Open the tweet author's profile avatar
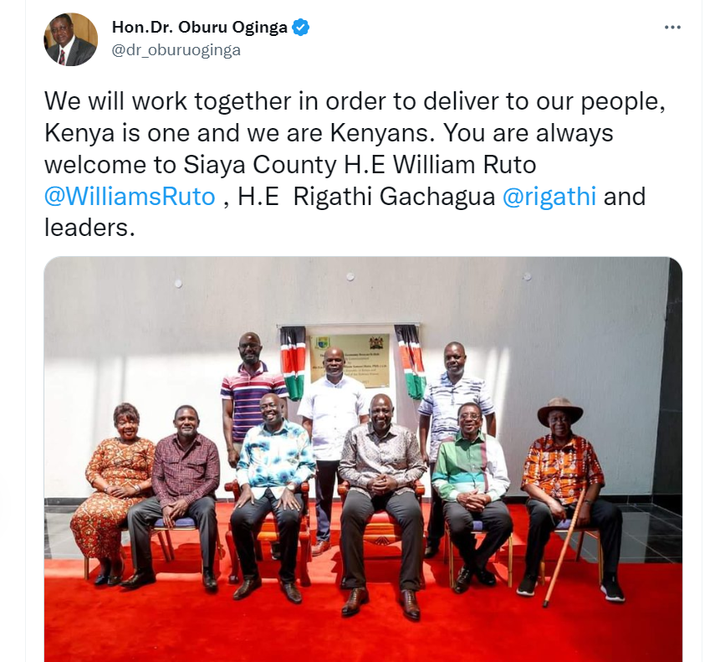The image size is (720, 662). coord(71,39)
